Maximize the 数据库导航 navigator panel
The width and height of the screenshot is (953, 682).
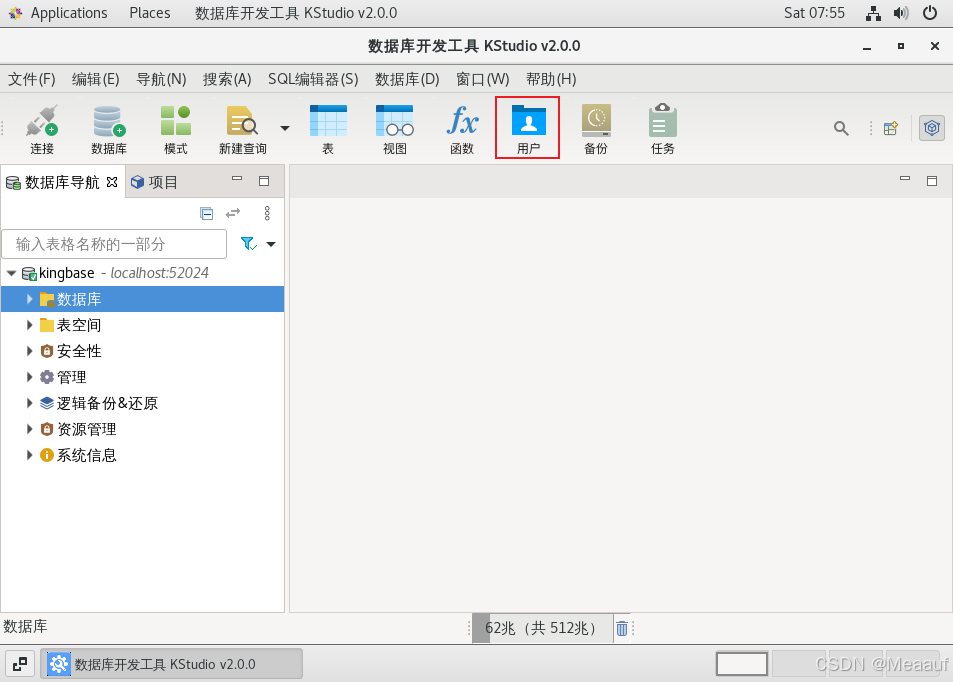[x=264, y=181]
